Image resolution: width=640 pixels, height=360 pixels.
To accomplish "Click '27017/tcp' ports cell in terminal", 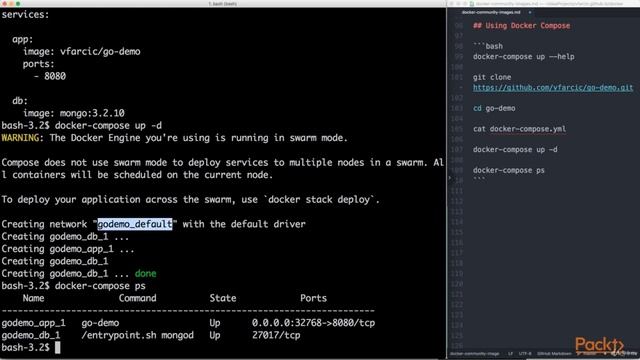I will (x=276, y=335).
